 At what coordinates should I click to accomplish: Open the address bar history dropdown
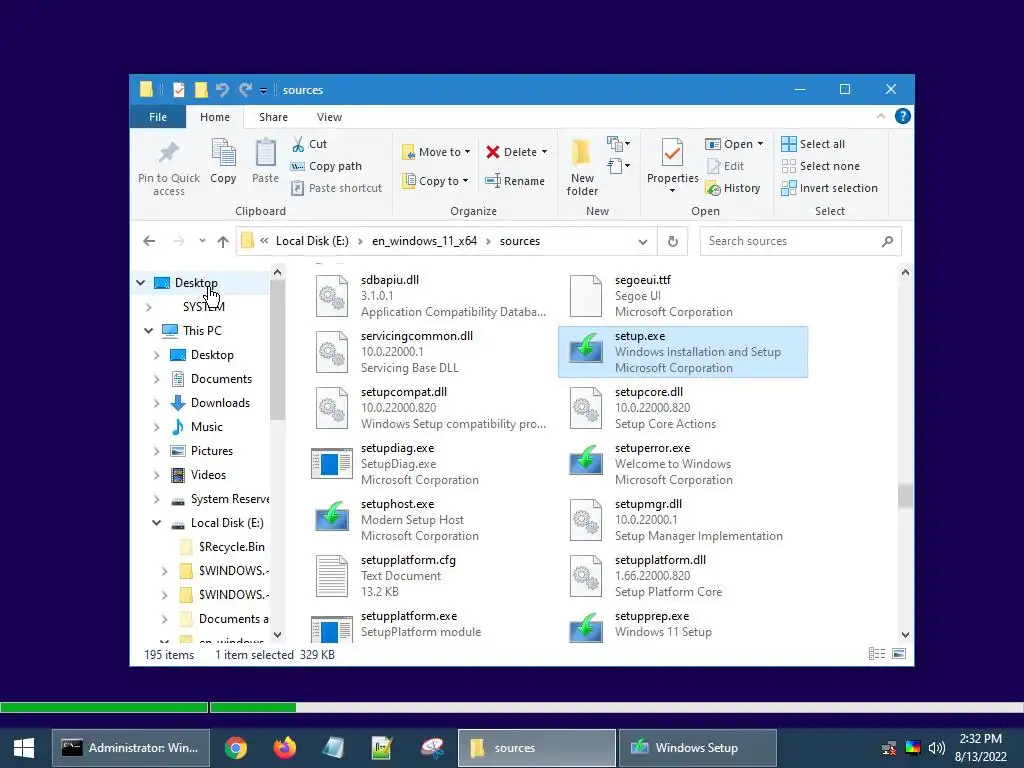coord(643,241)
